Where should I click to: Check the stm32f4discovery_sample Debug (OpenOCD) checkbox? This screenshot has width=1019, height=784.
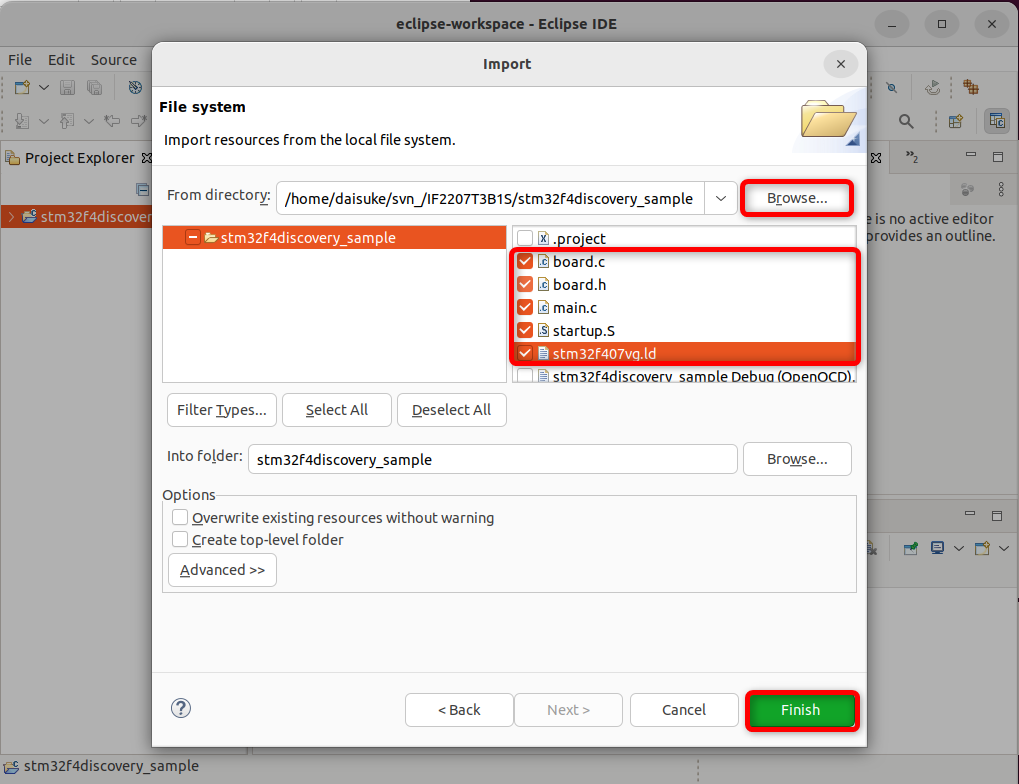tap(525, 376)
